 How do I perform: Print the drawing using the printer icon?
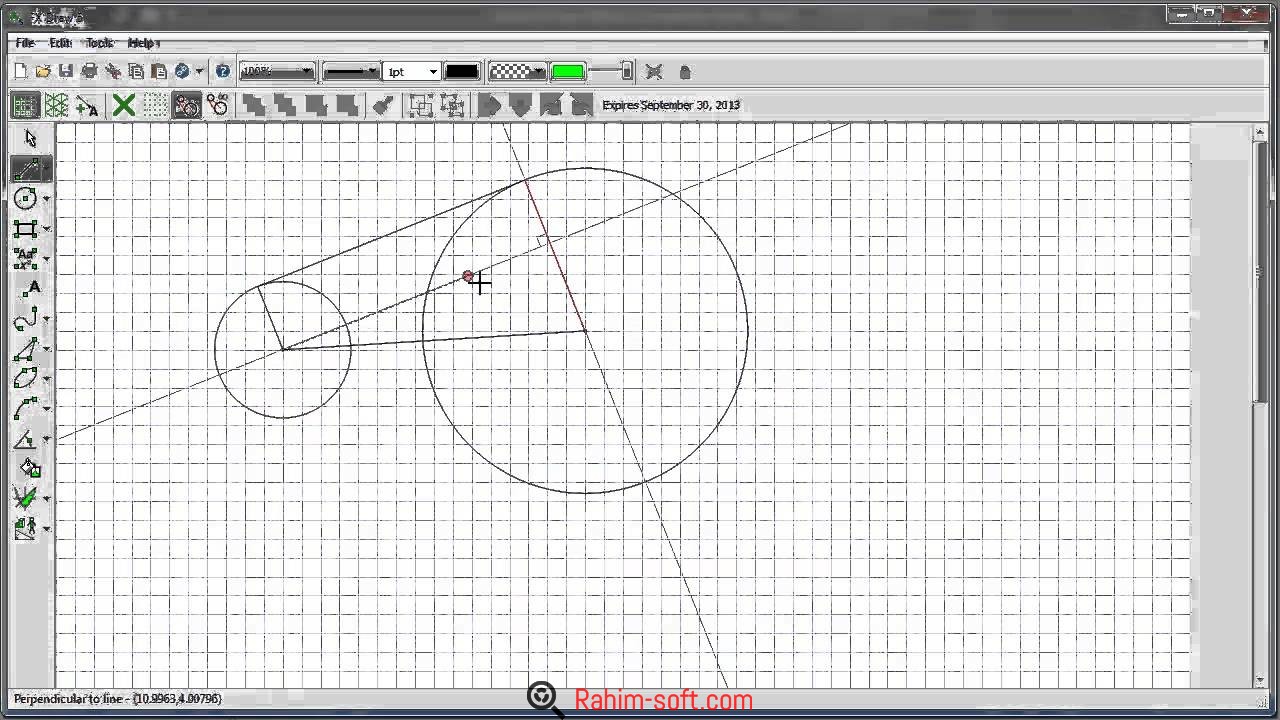tap(89, 72)
